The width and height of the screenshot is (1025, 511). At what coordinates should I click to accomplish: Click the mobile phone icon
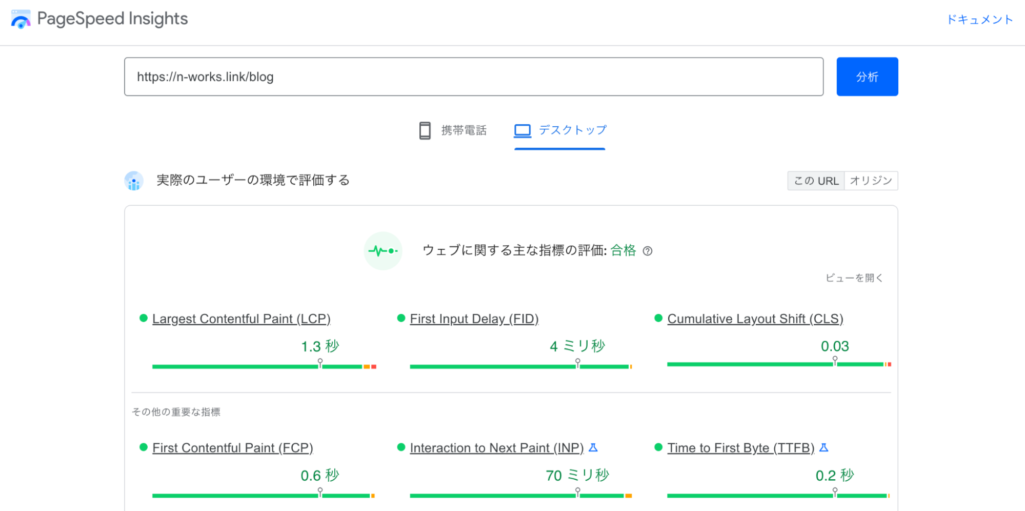coord(425,130)
